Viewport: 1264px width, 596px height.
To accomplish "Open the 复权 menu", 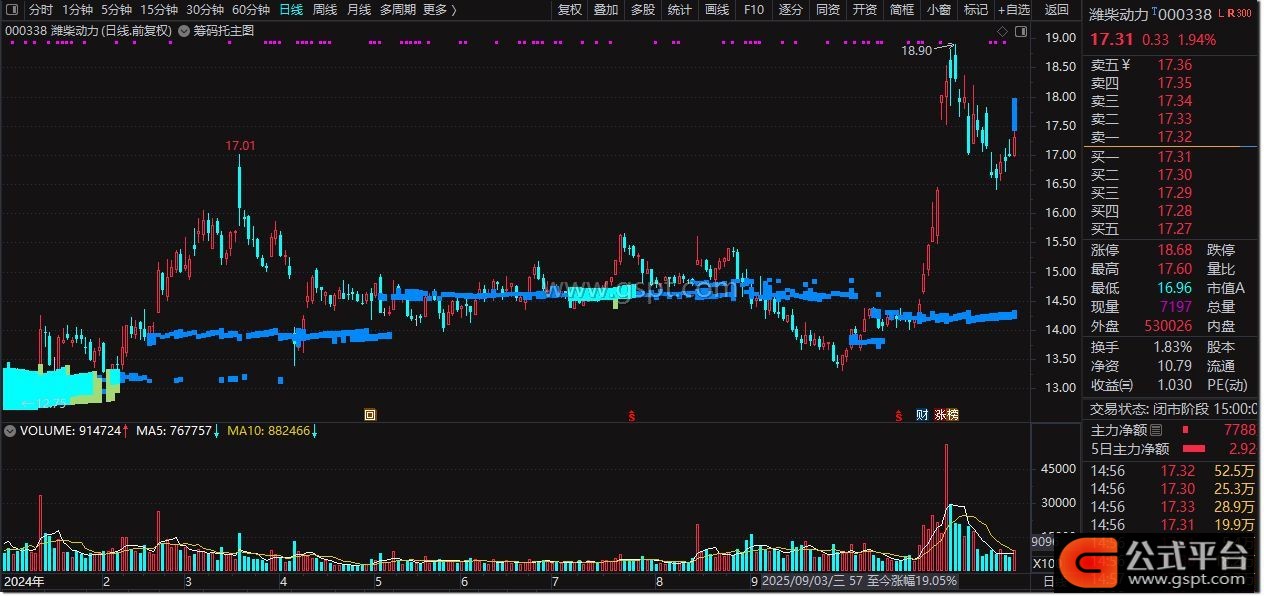I will coord(570,10).
